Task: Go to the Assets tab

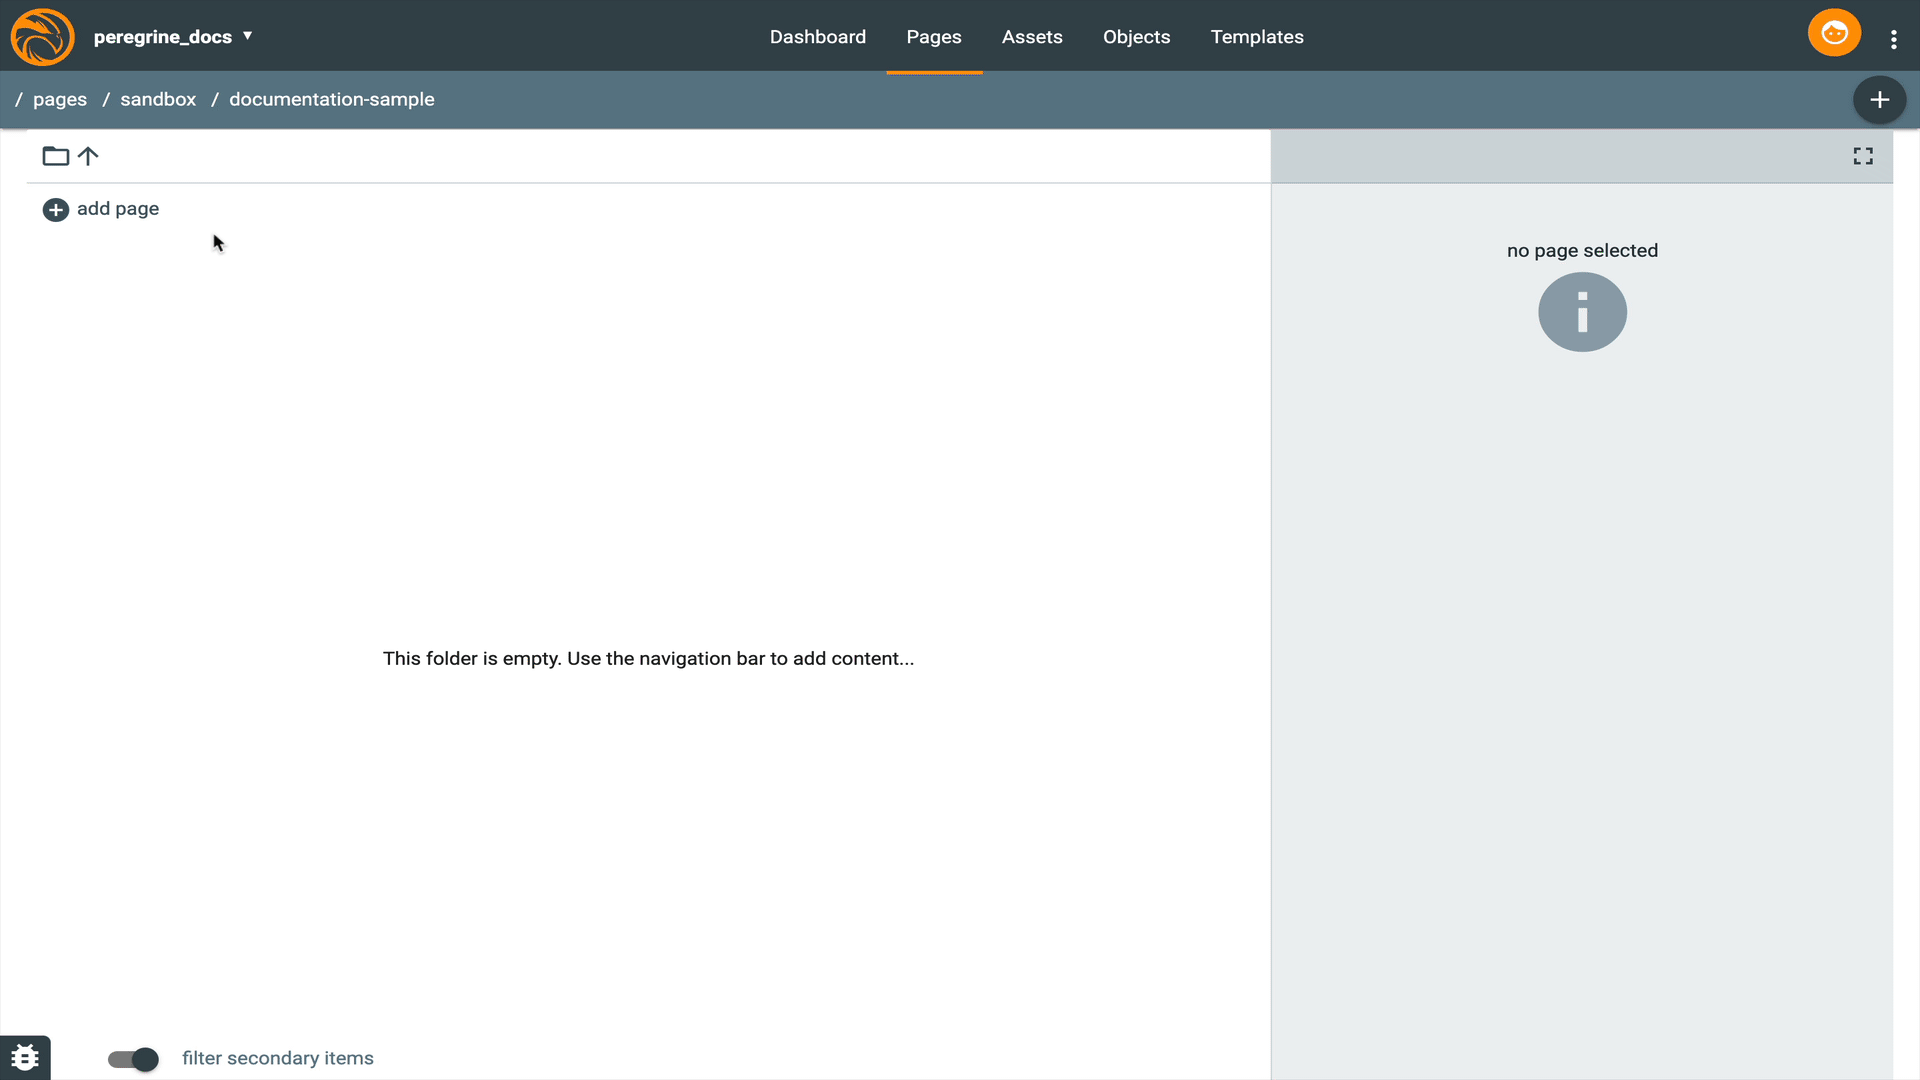Action: coord(1031,37)
